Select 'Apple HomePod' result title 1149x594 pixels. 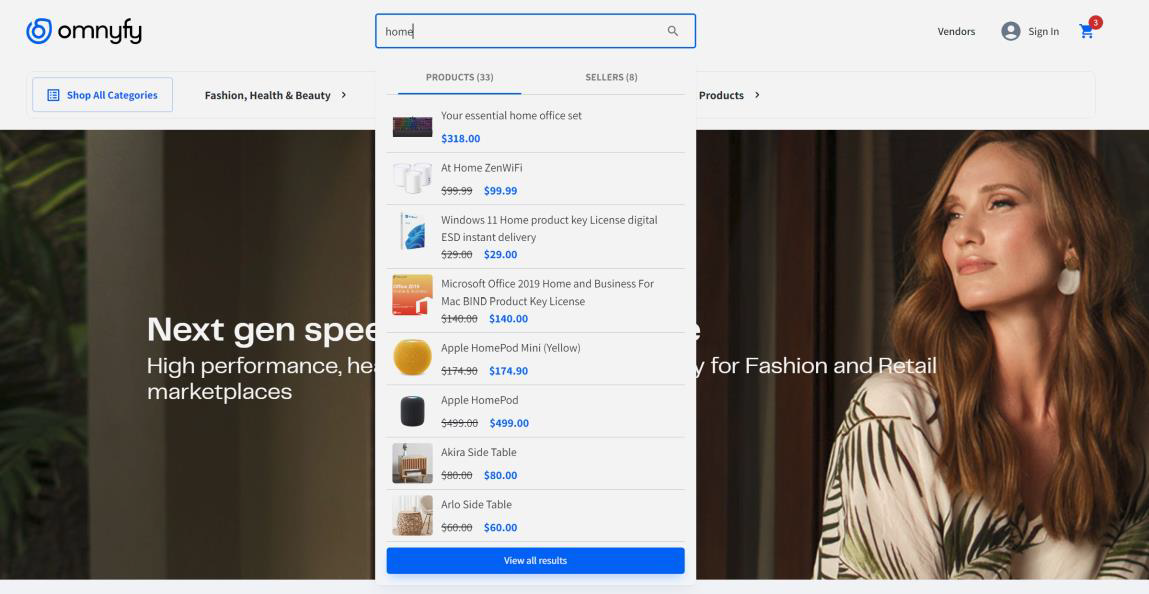[479, 400]
